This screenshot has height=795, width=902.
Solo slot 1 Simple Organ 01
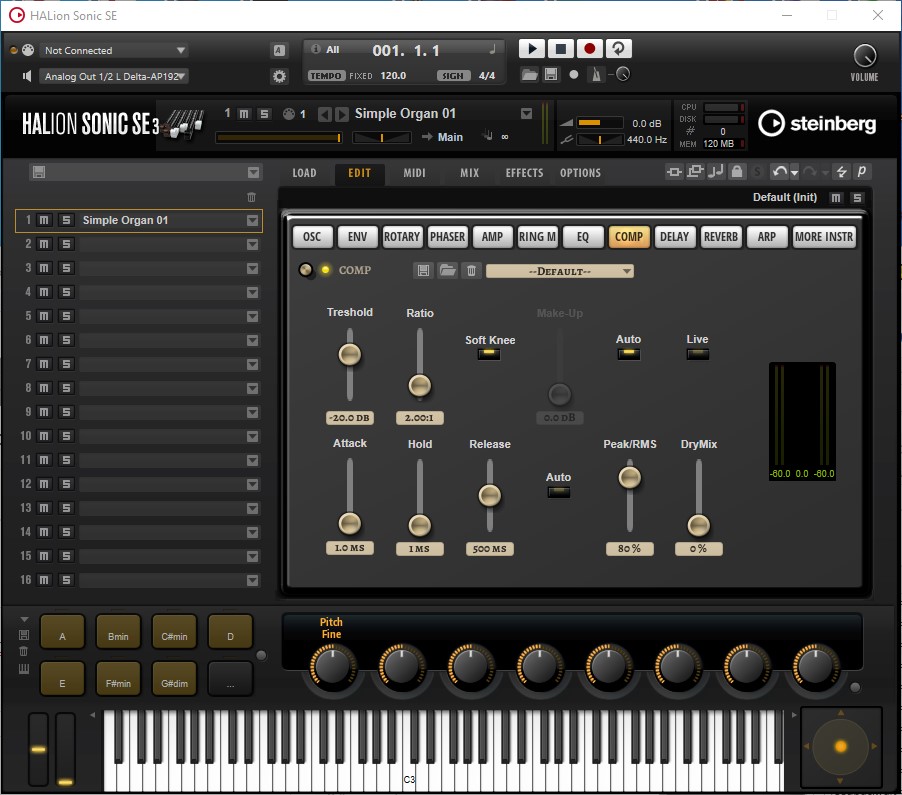(66, 220)
